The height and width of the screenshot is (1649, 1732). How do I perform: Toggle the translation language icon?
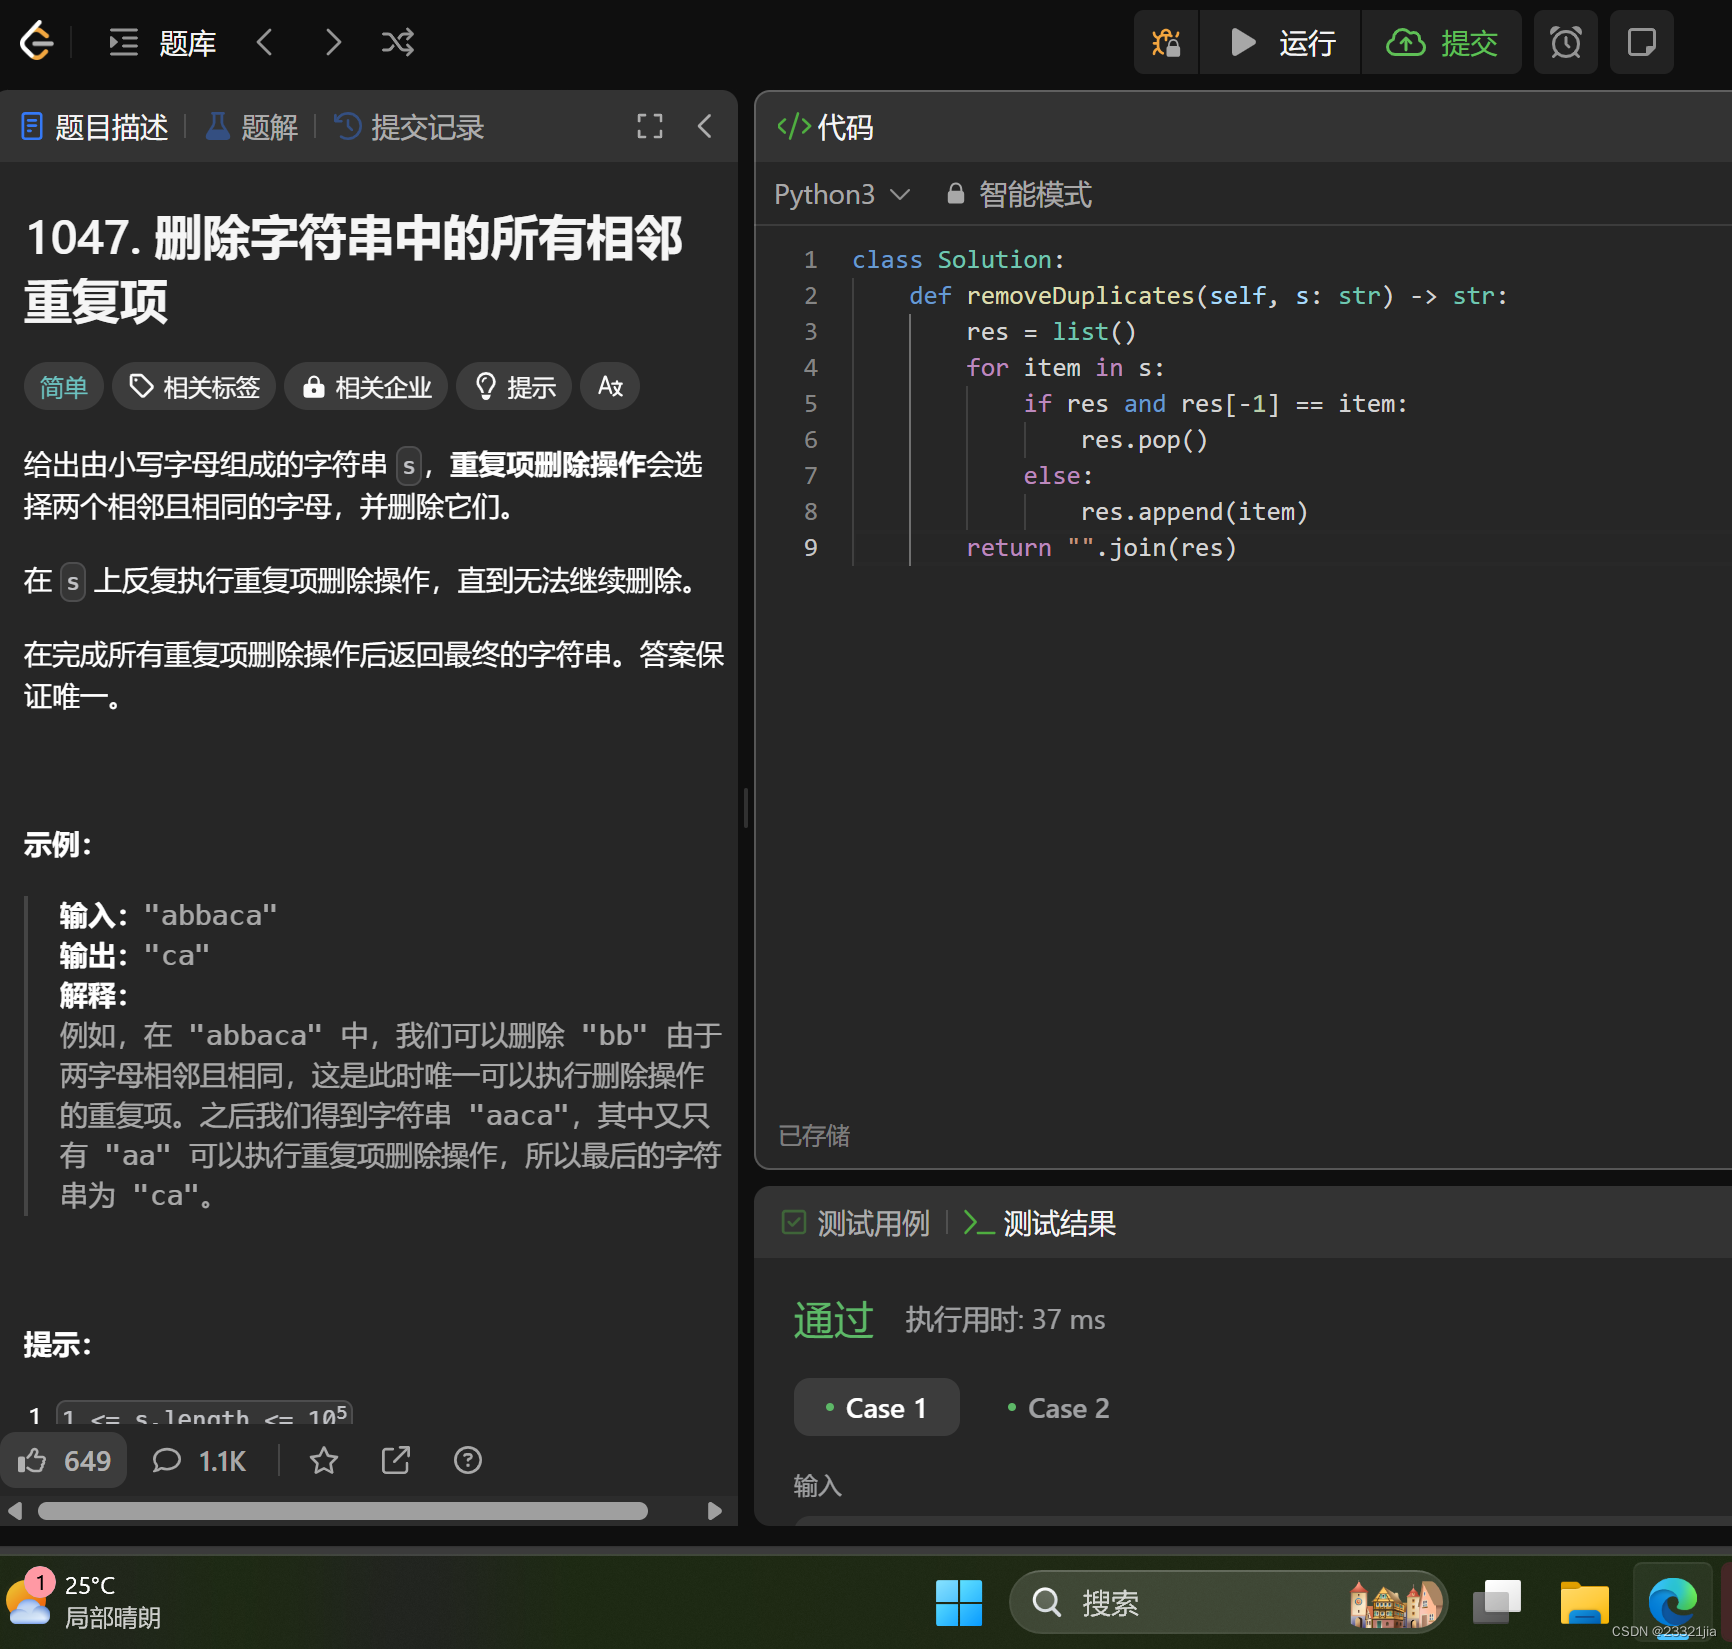pos(610,387)
